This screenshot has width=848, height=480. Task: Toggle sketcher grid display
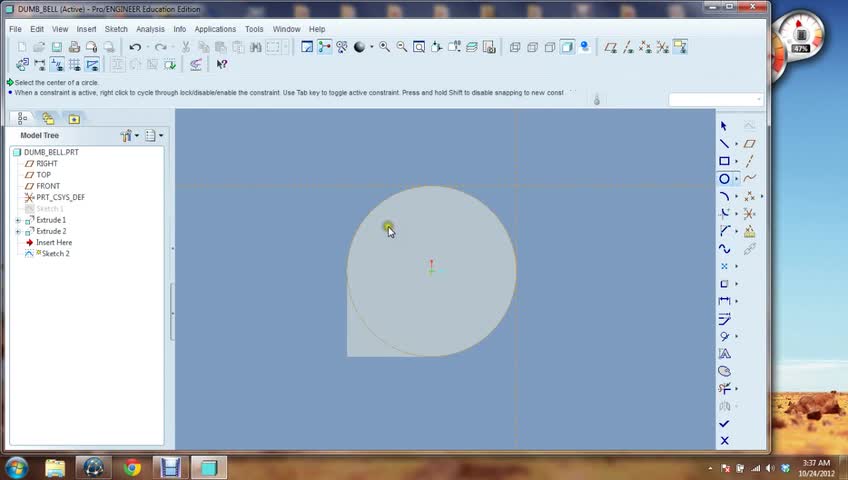click(74, 65)
